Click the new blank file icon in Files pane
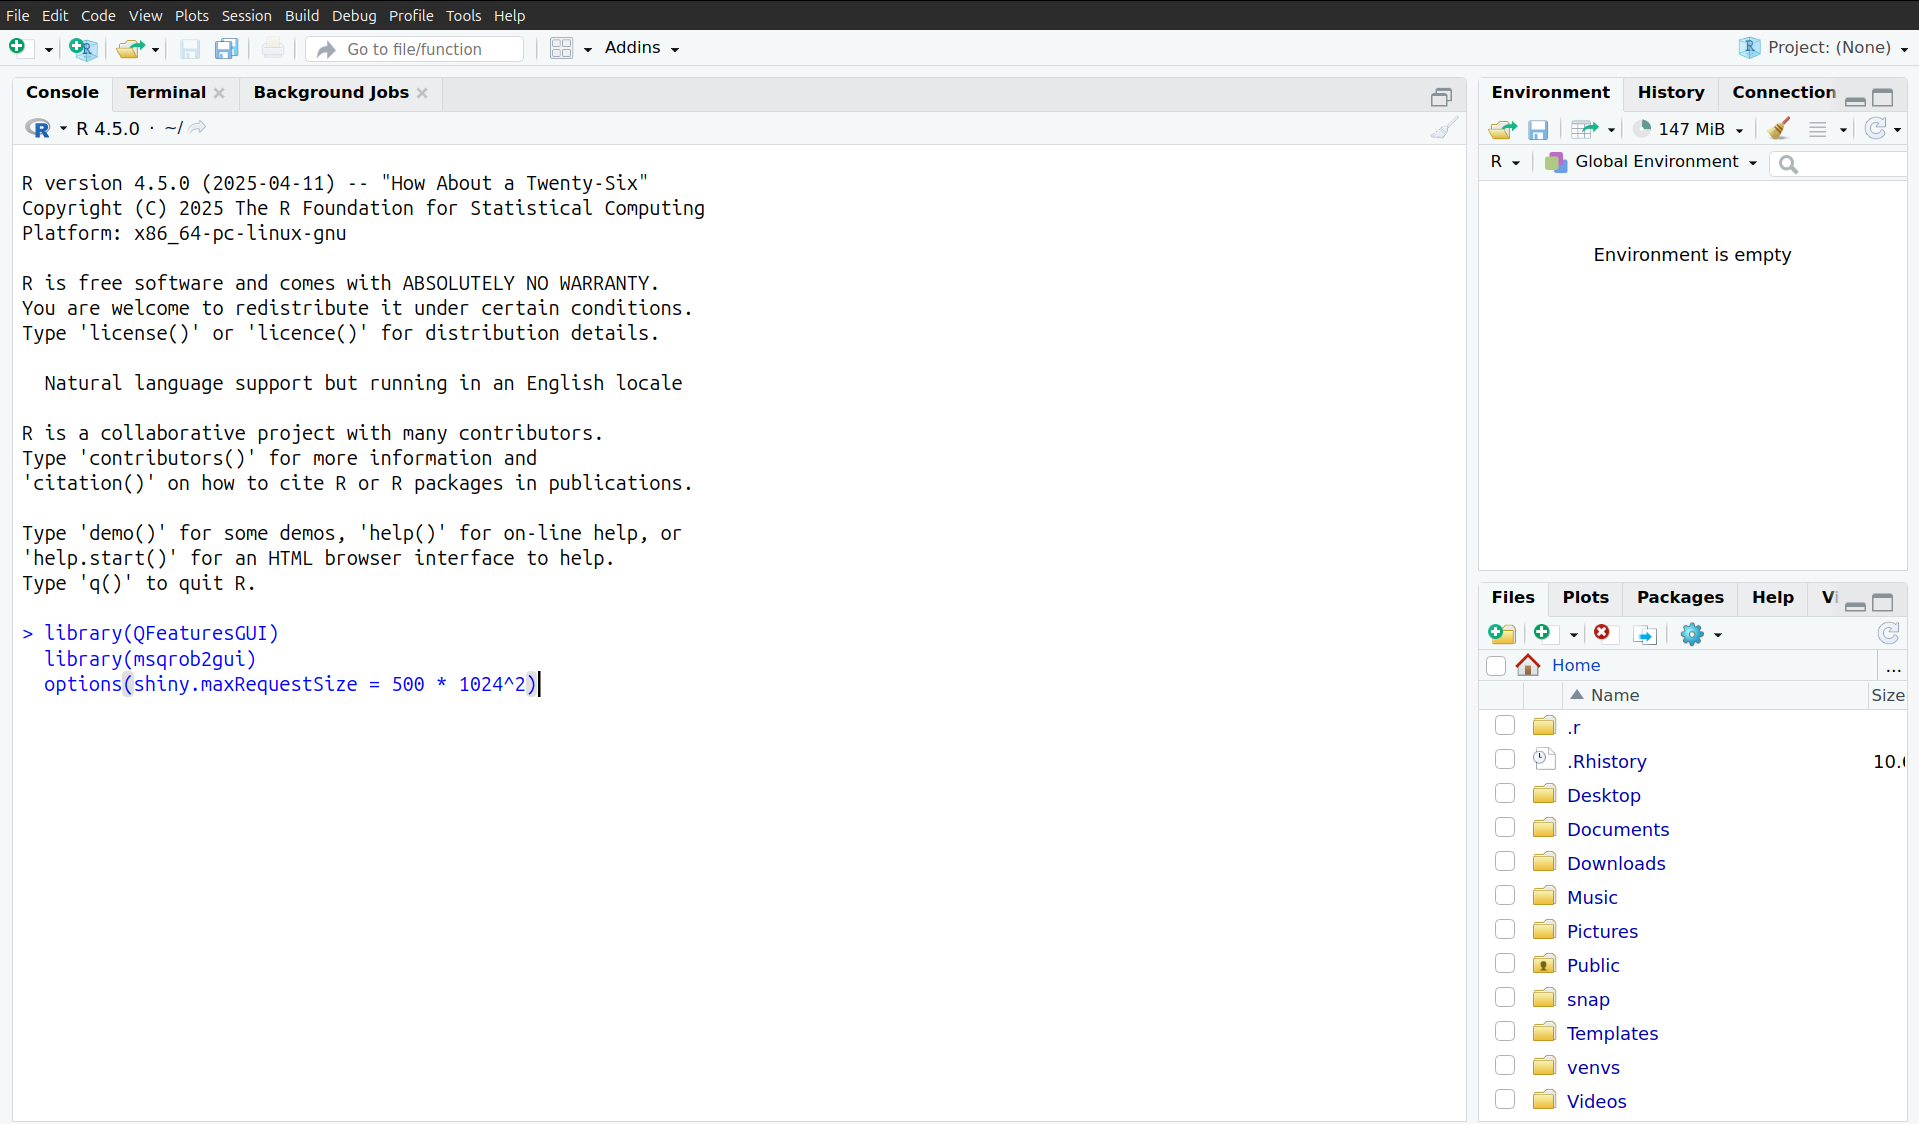Viewport: 1919px width, 1124px height. coord(1545,633)
